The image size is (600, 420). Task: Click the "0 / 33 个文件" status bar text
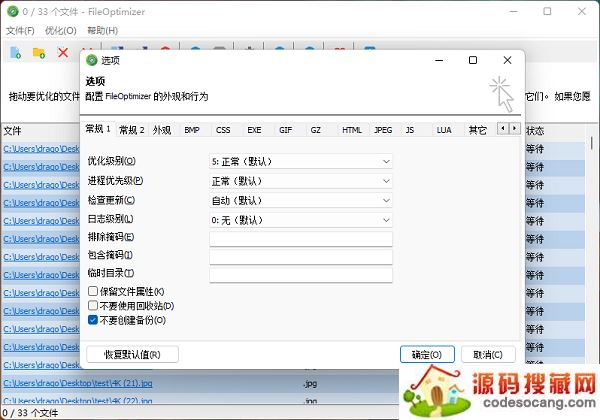tap(30, 413)
